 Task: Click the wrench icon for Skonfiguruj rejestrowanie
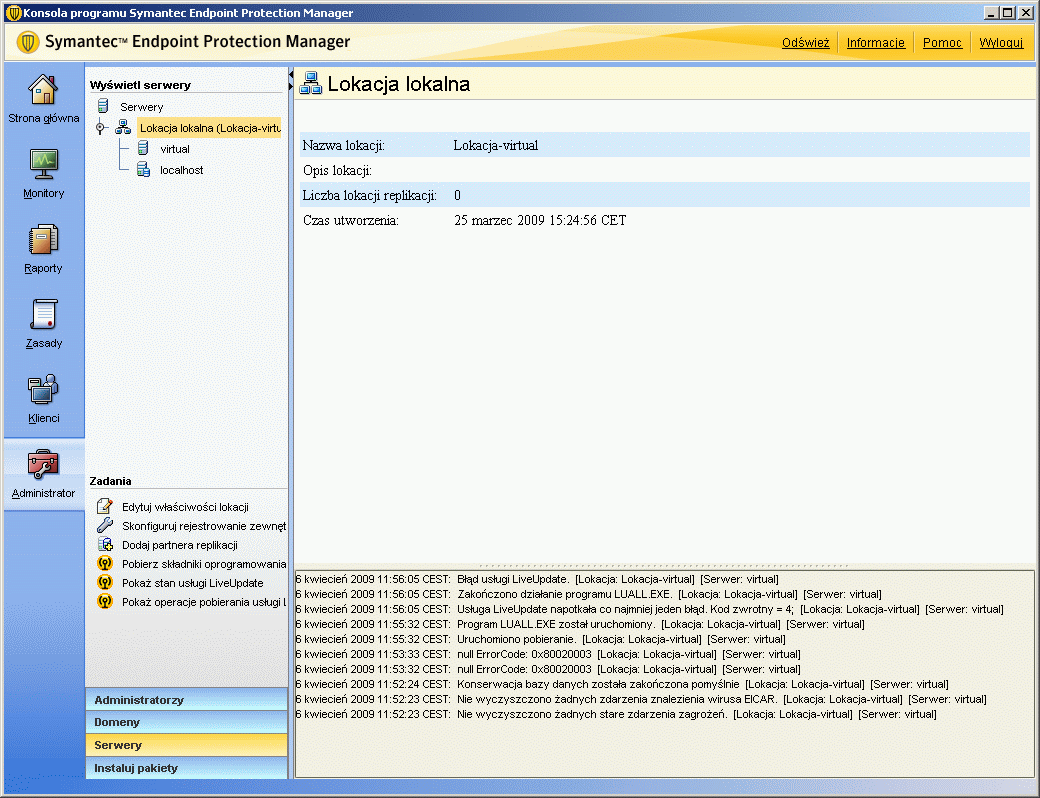click(x=105, y=525)
